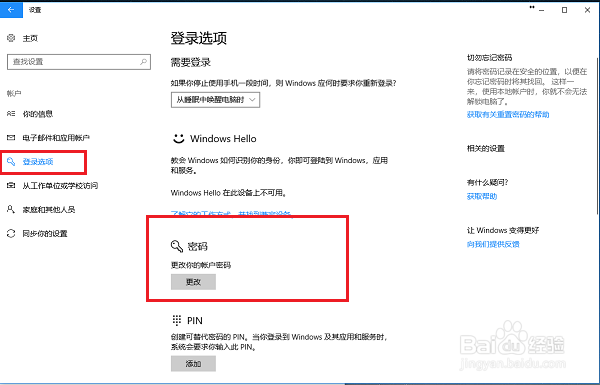The height and width of the screenshot is (385, 600).
Task: Click the PIN keypad dots icon
Action: click(176, 320)
